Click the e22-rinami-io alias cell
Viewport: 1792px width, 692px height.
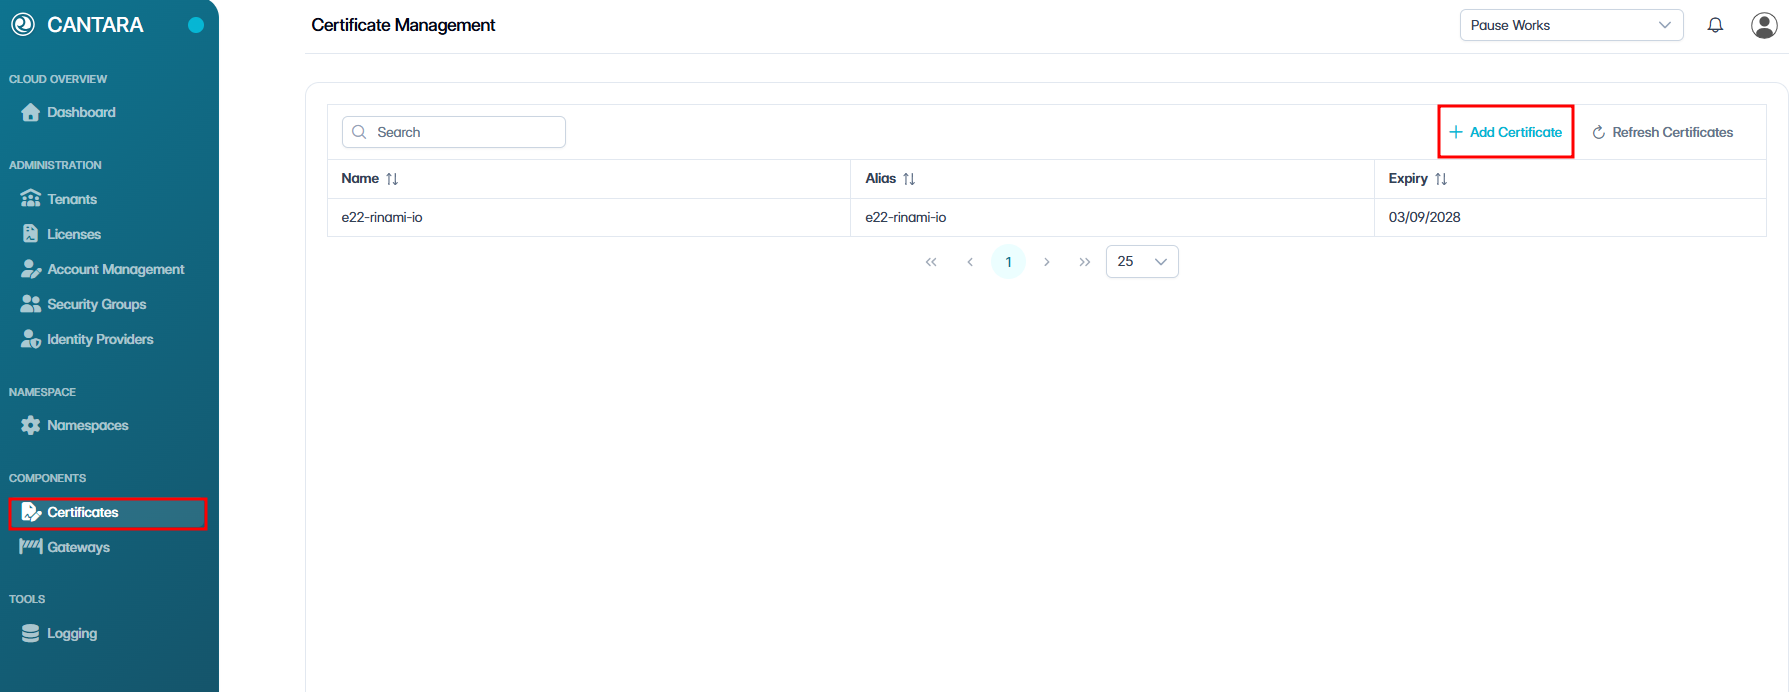click(x=1112, y=217)
